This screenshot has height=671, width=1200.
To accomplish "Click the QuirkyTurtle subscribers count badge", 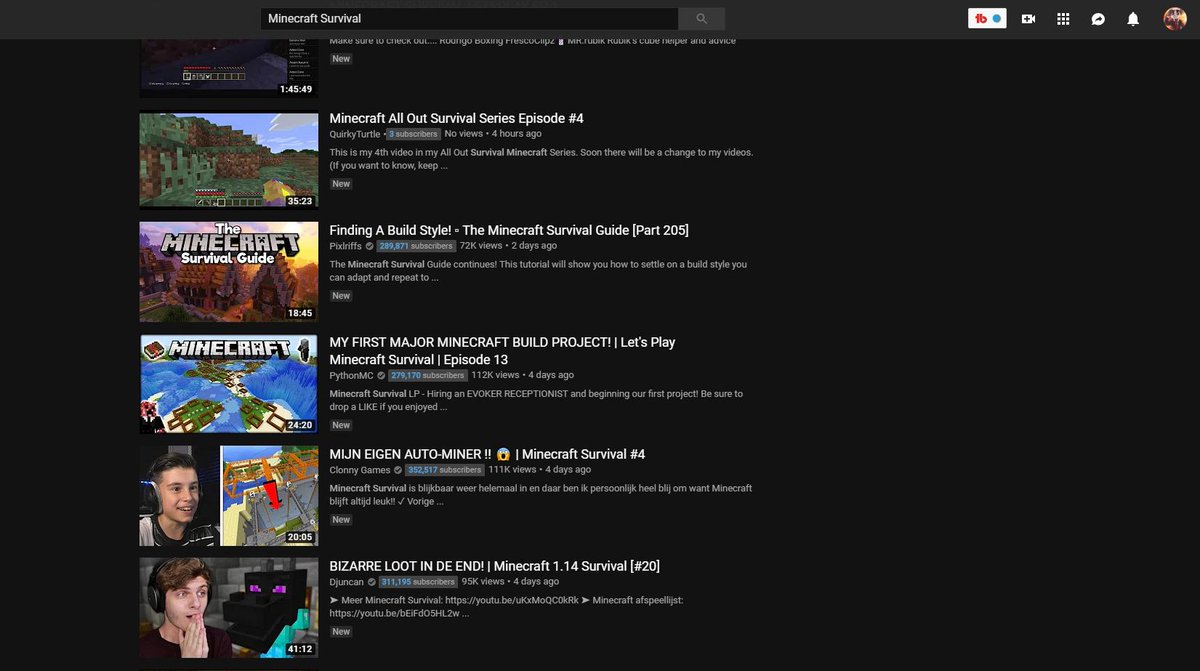I will 413,133.
